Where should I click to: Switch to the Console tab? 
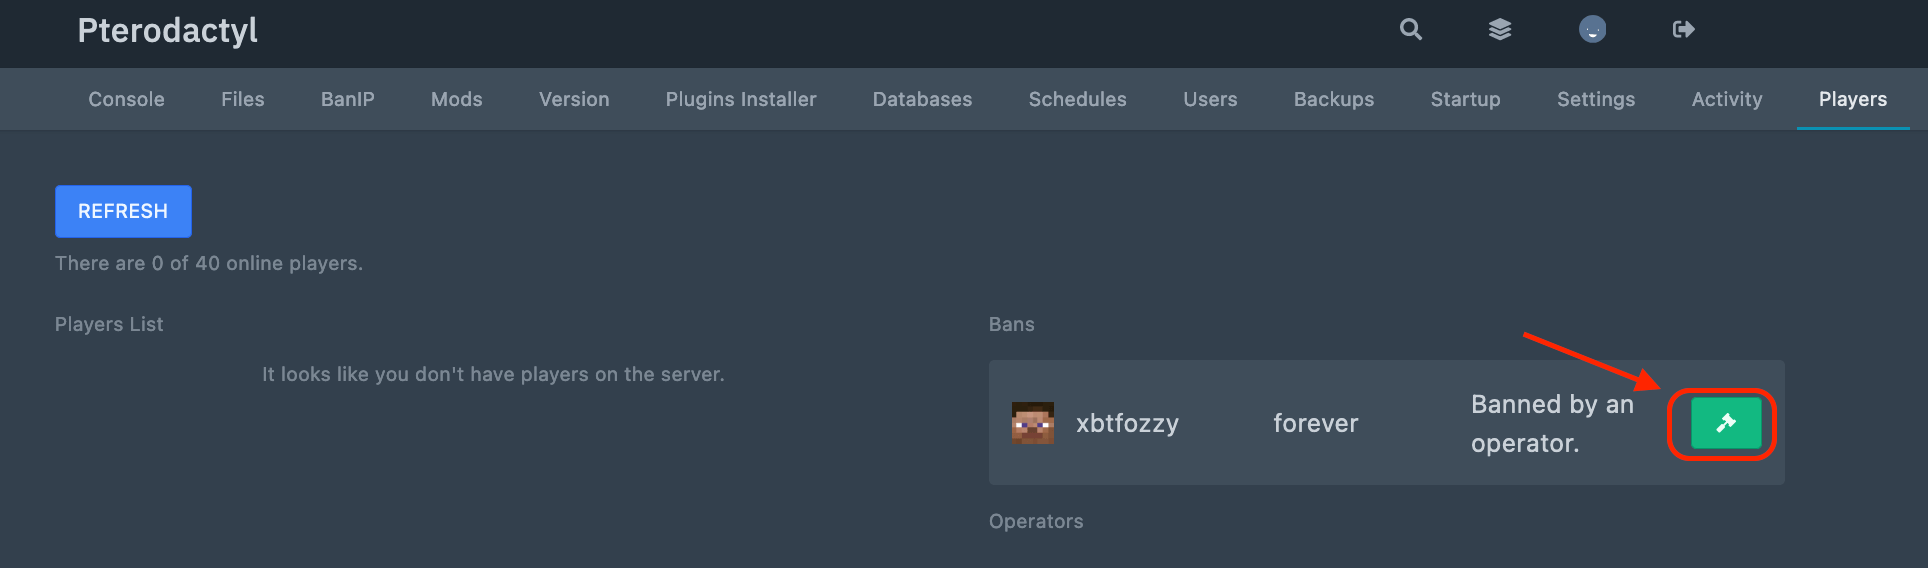(126, 99)
